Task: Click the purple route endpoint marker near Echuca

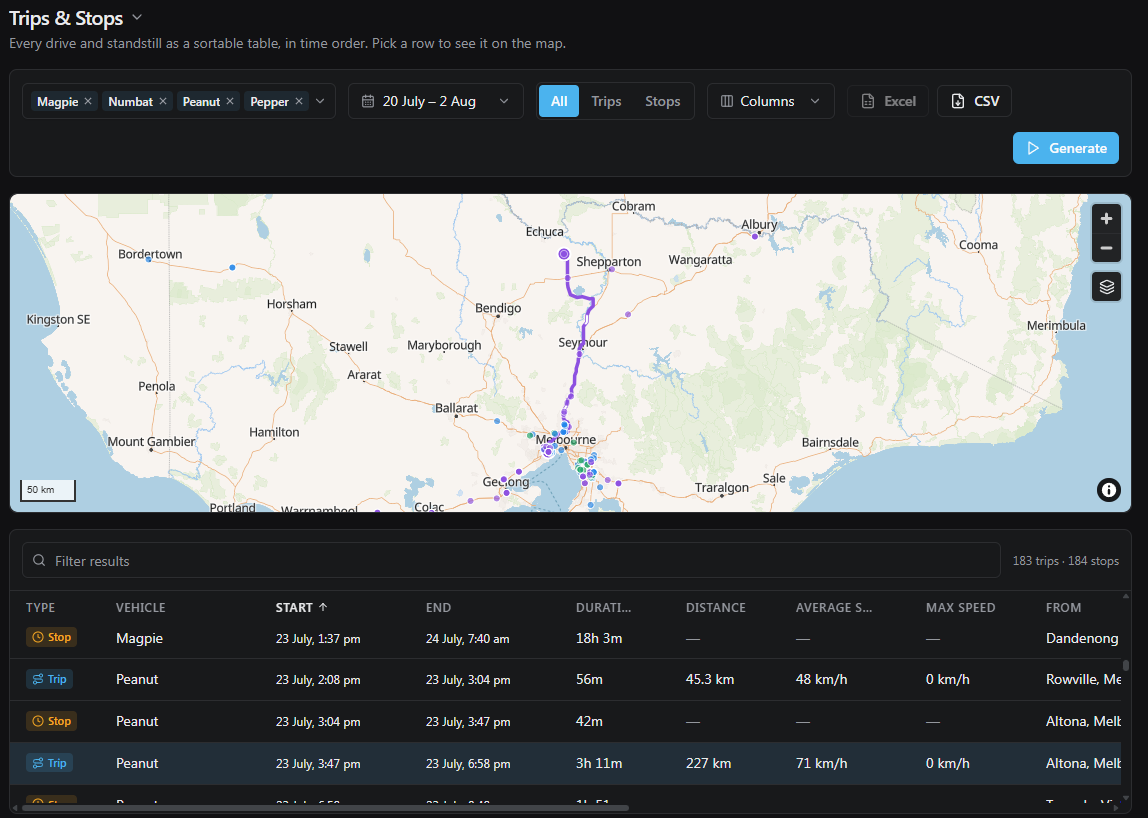Action: point(564,254)
